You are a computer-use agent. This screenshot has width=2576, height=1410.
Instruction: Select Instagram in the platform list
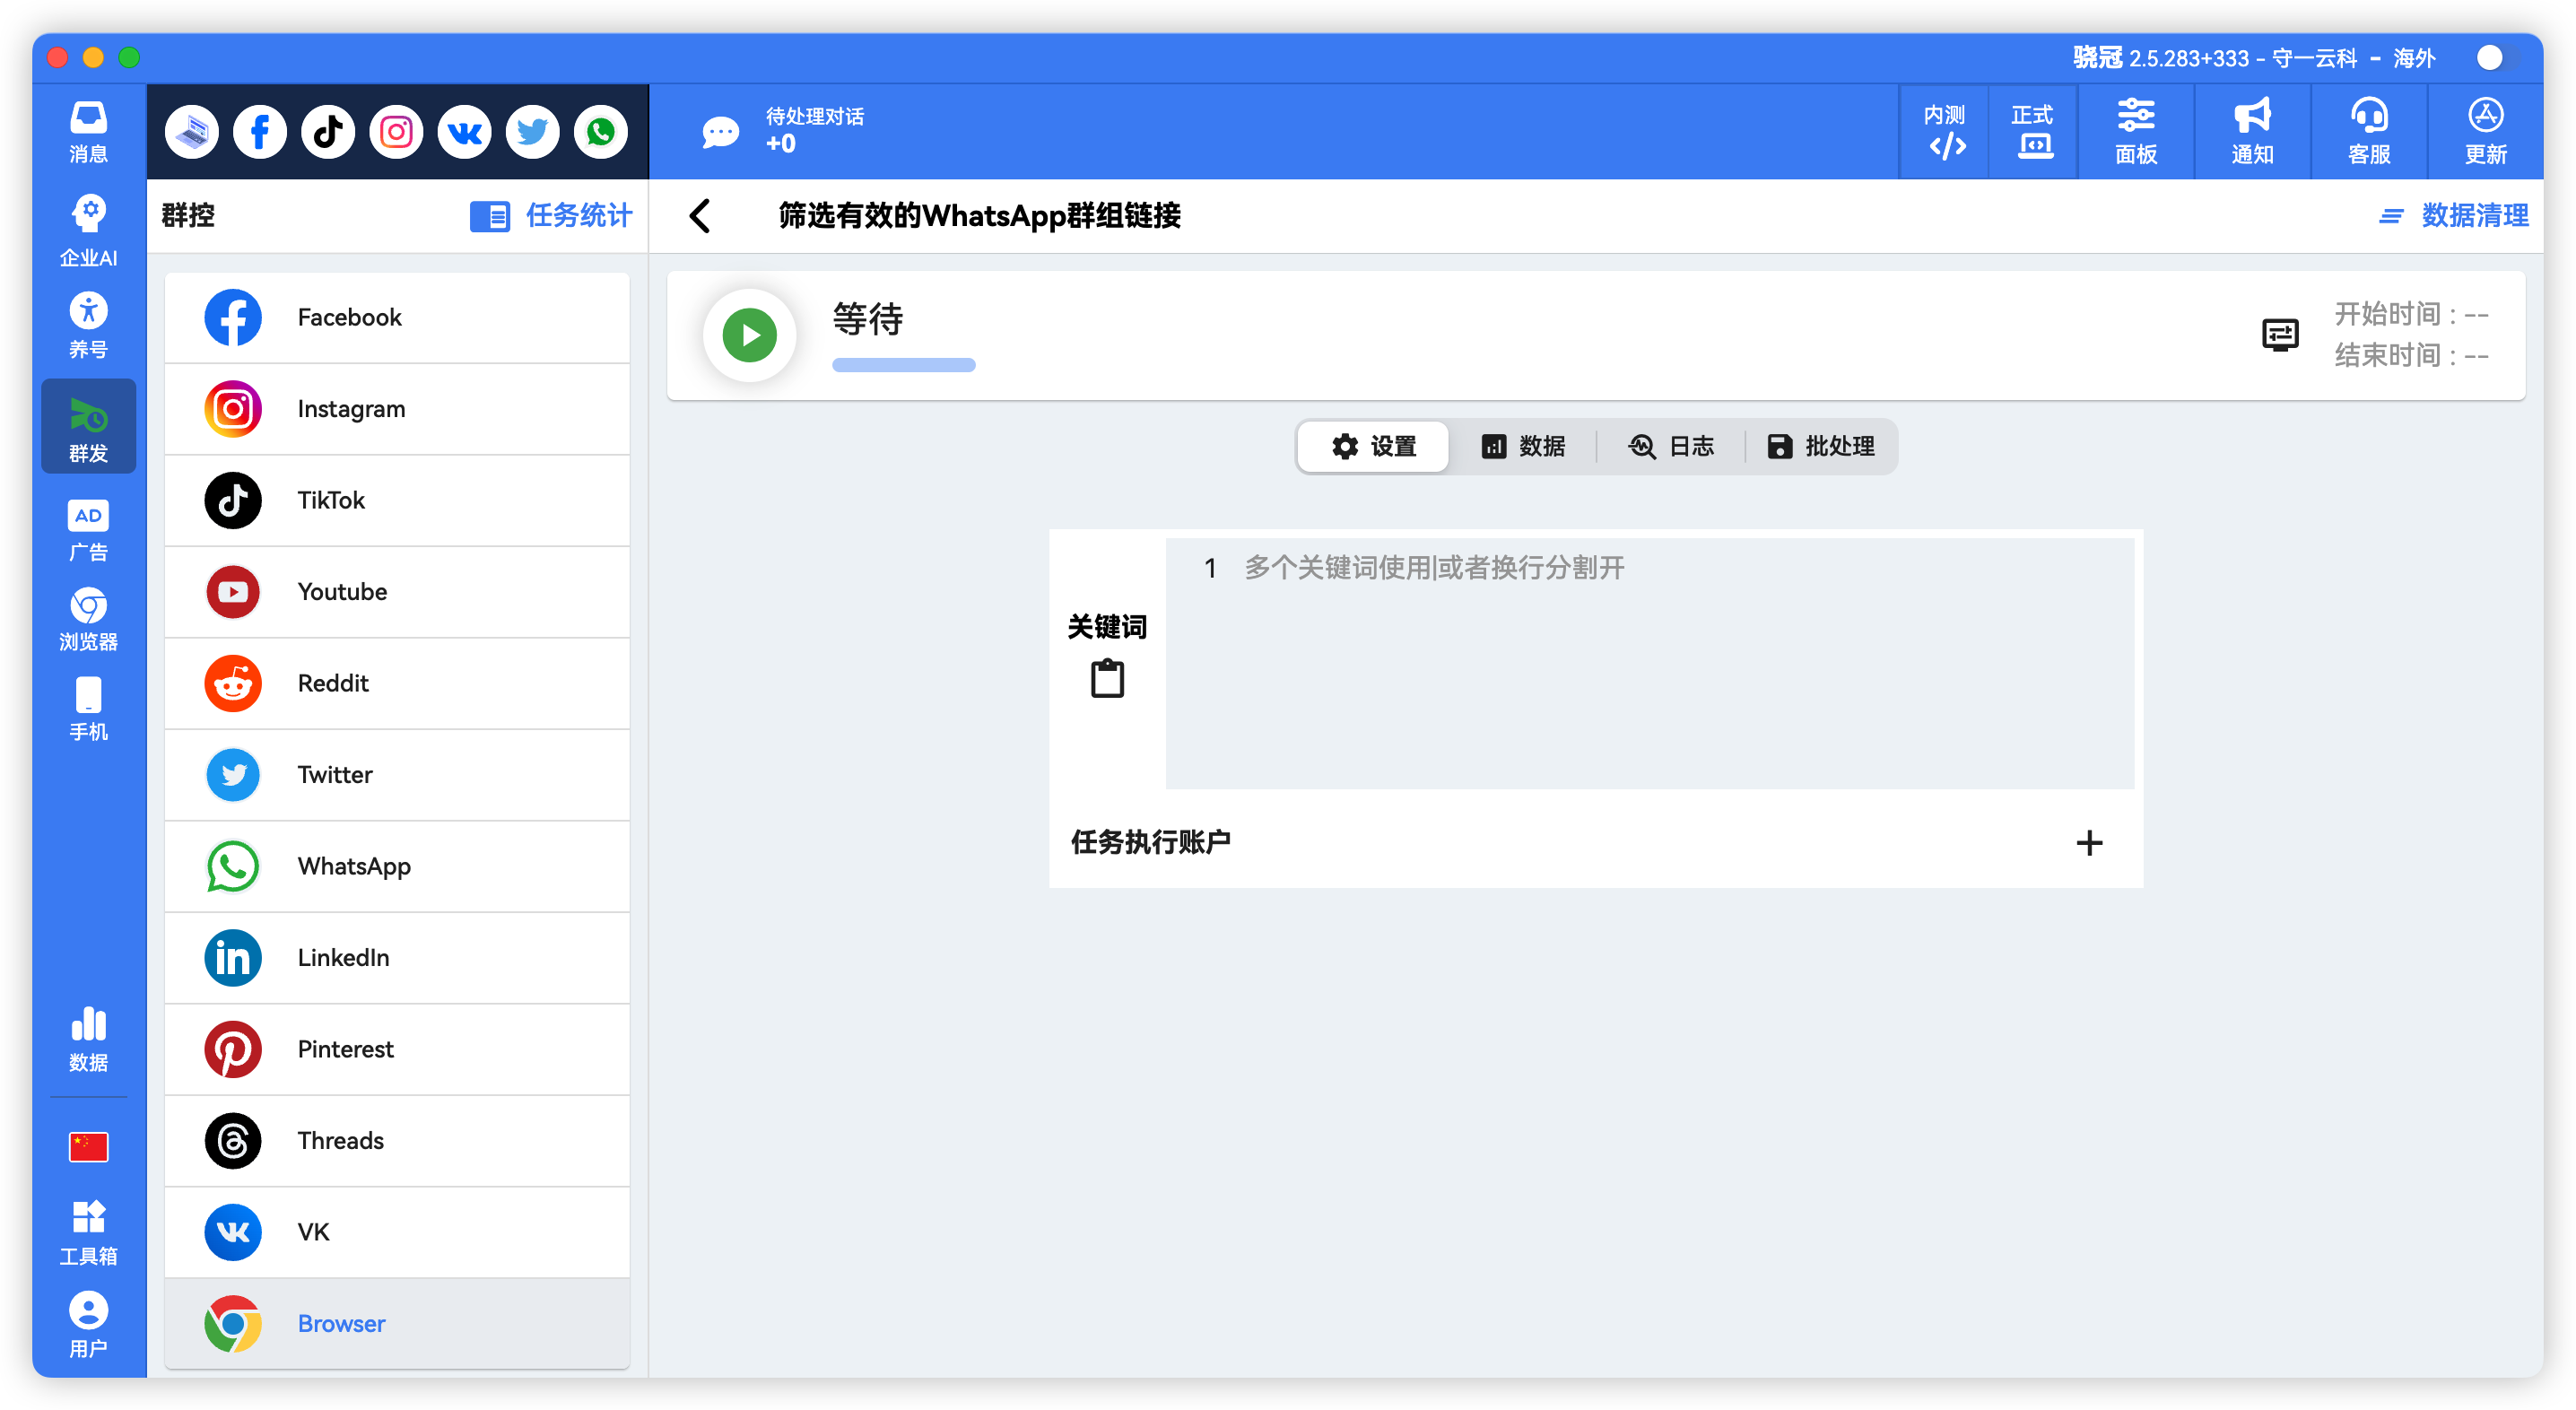coord(397,409)
